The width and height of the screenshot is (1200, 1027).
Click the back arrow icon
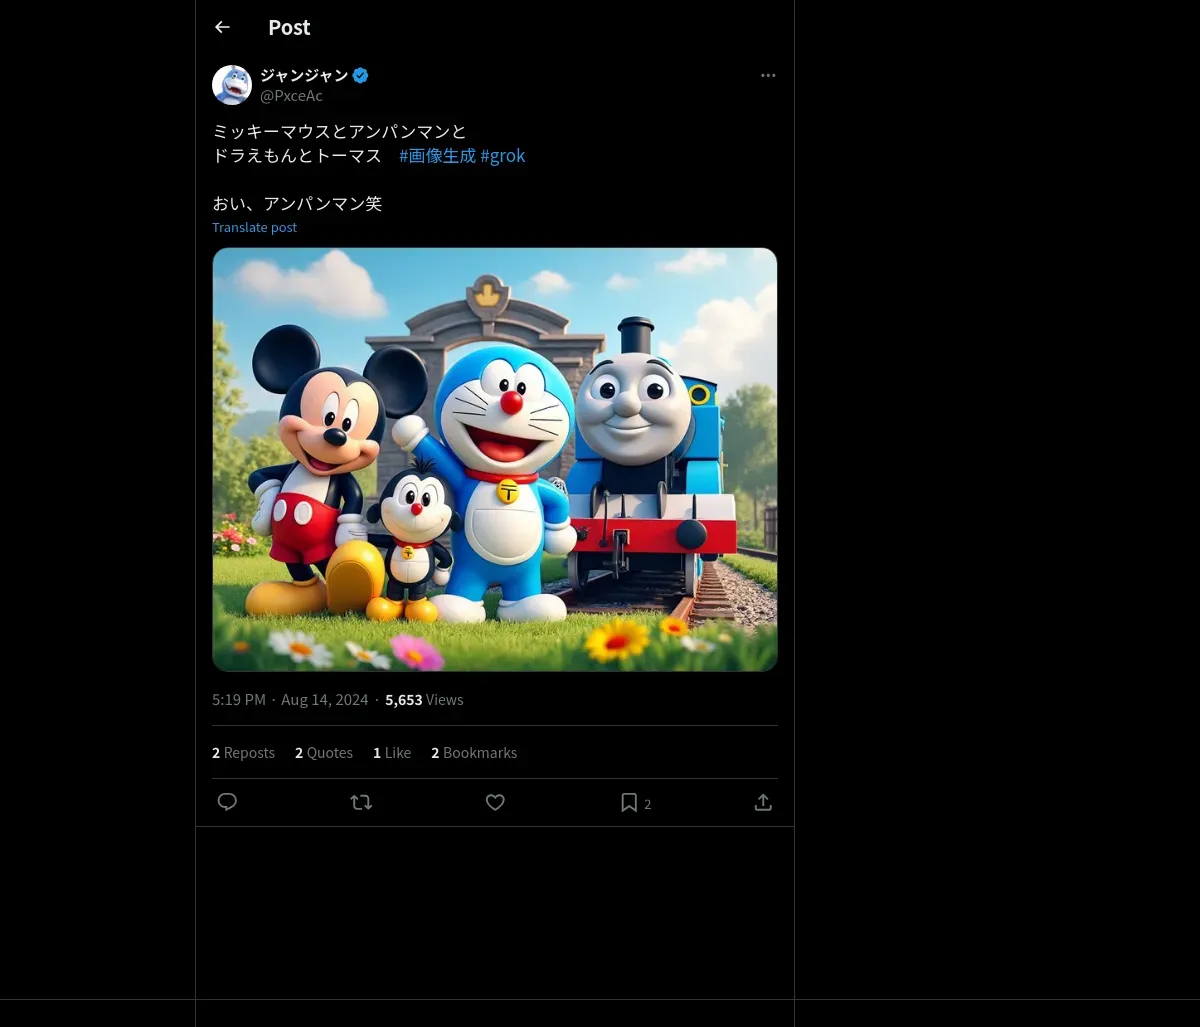point(222,28)
